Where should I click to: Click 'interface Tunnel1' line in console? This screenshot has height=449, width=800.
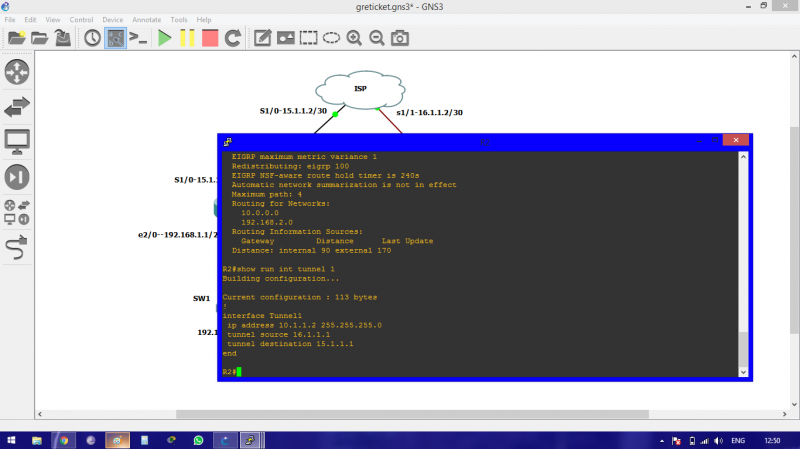coord(262,316)
